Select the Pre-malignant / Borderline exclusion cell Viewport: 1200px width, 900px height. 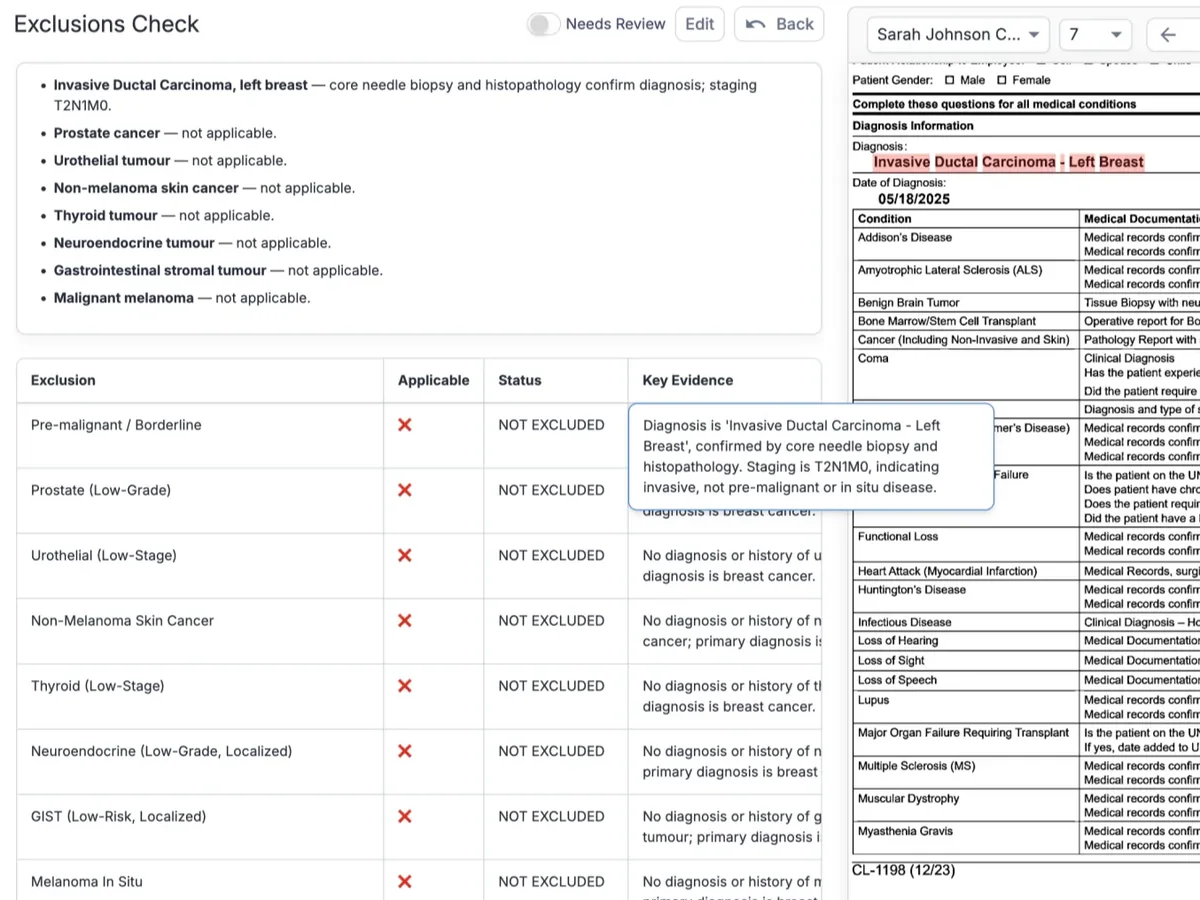[x=200, y=436]
